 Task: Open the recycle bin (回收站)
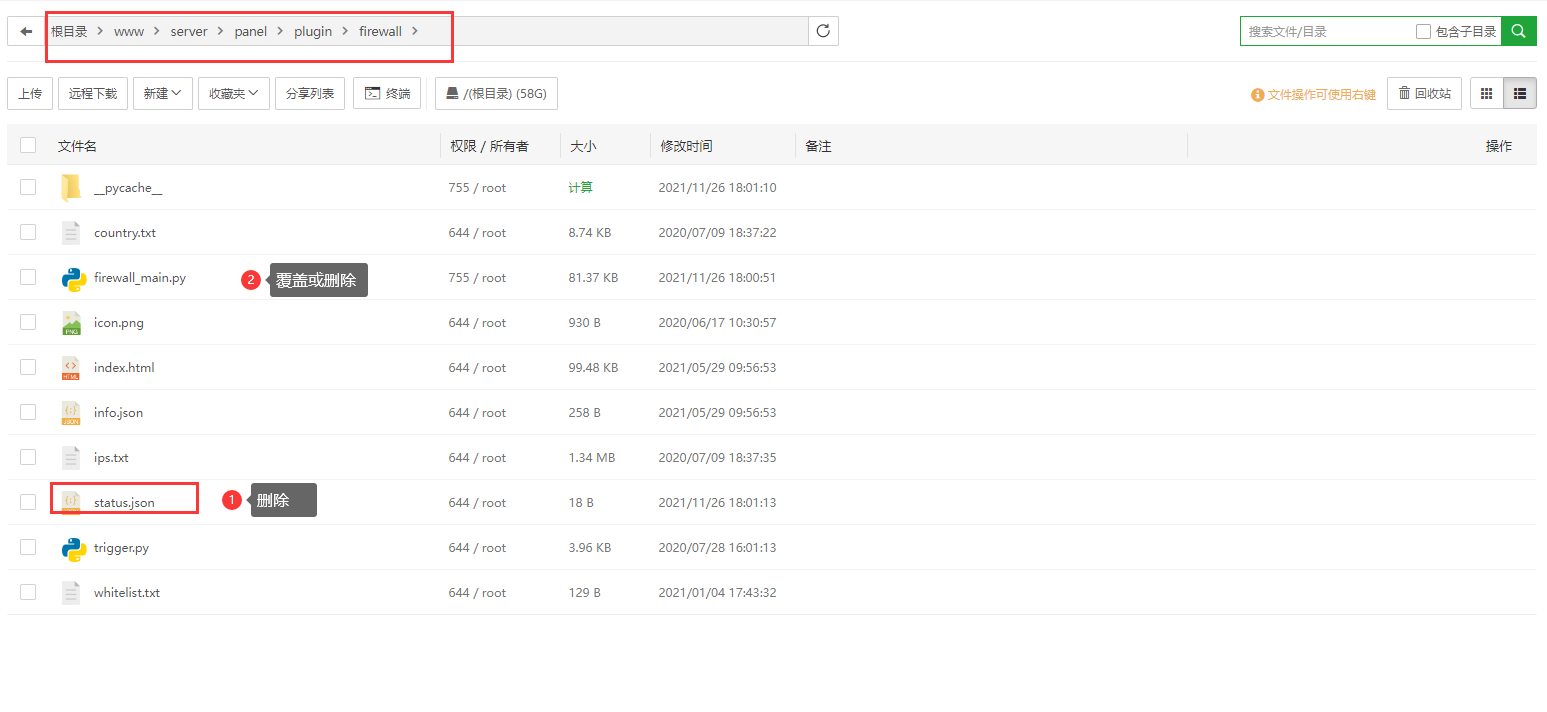[x=1424, y=93]
